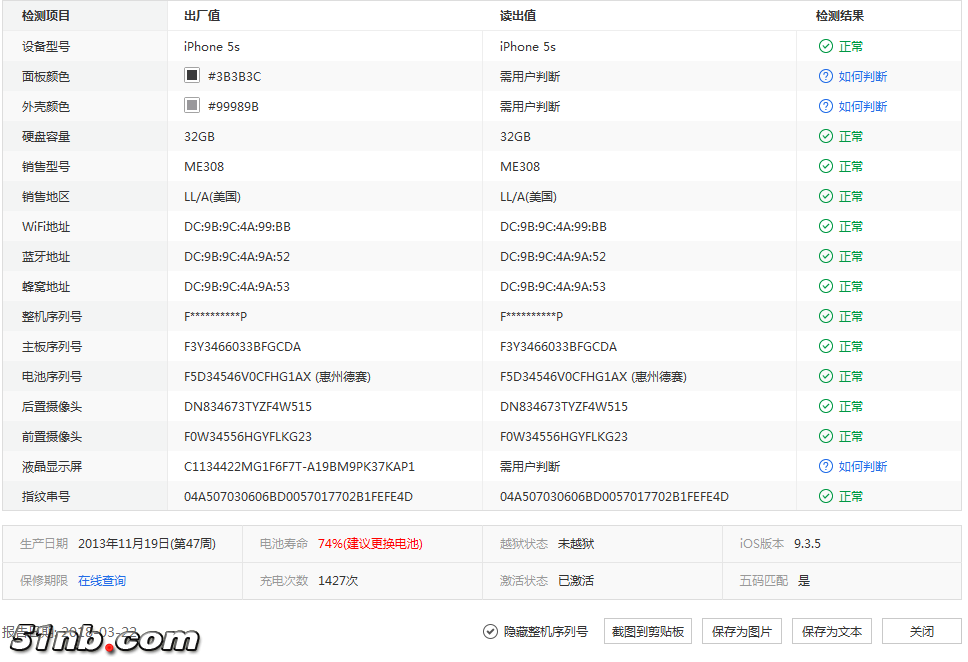Click the 保存为图片 button
Image resolution: width=968 pixels, height=662 pixels.
742,632
